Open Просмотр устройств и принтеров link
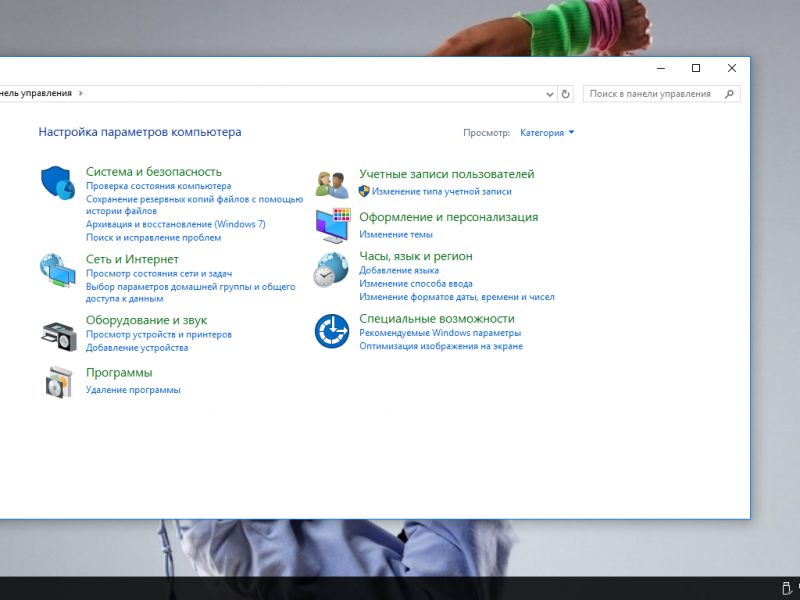Image resolution: width=800 pixels, height=600 pixels. coord(159,335)
